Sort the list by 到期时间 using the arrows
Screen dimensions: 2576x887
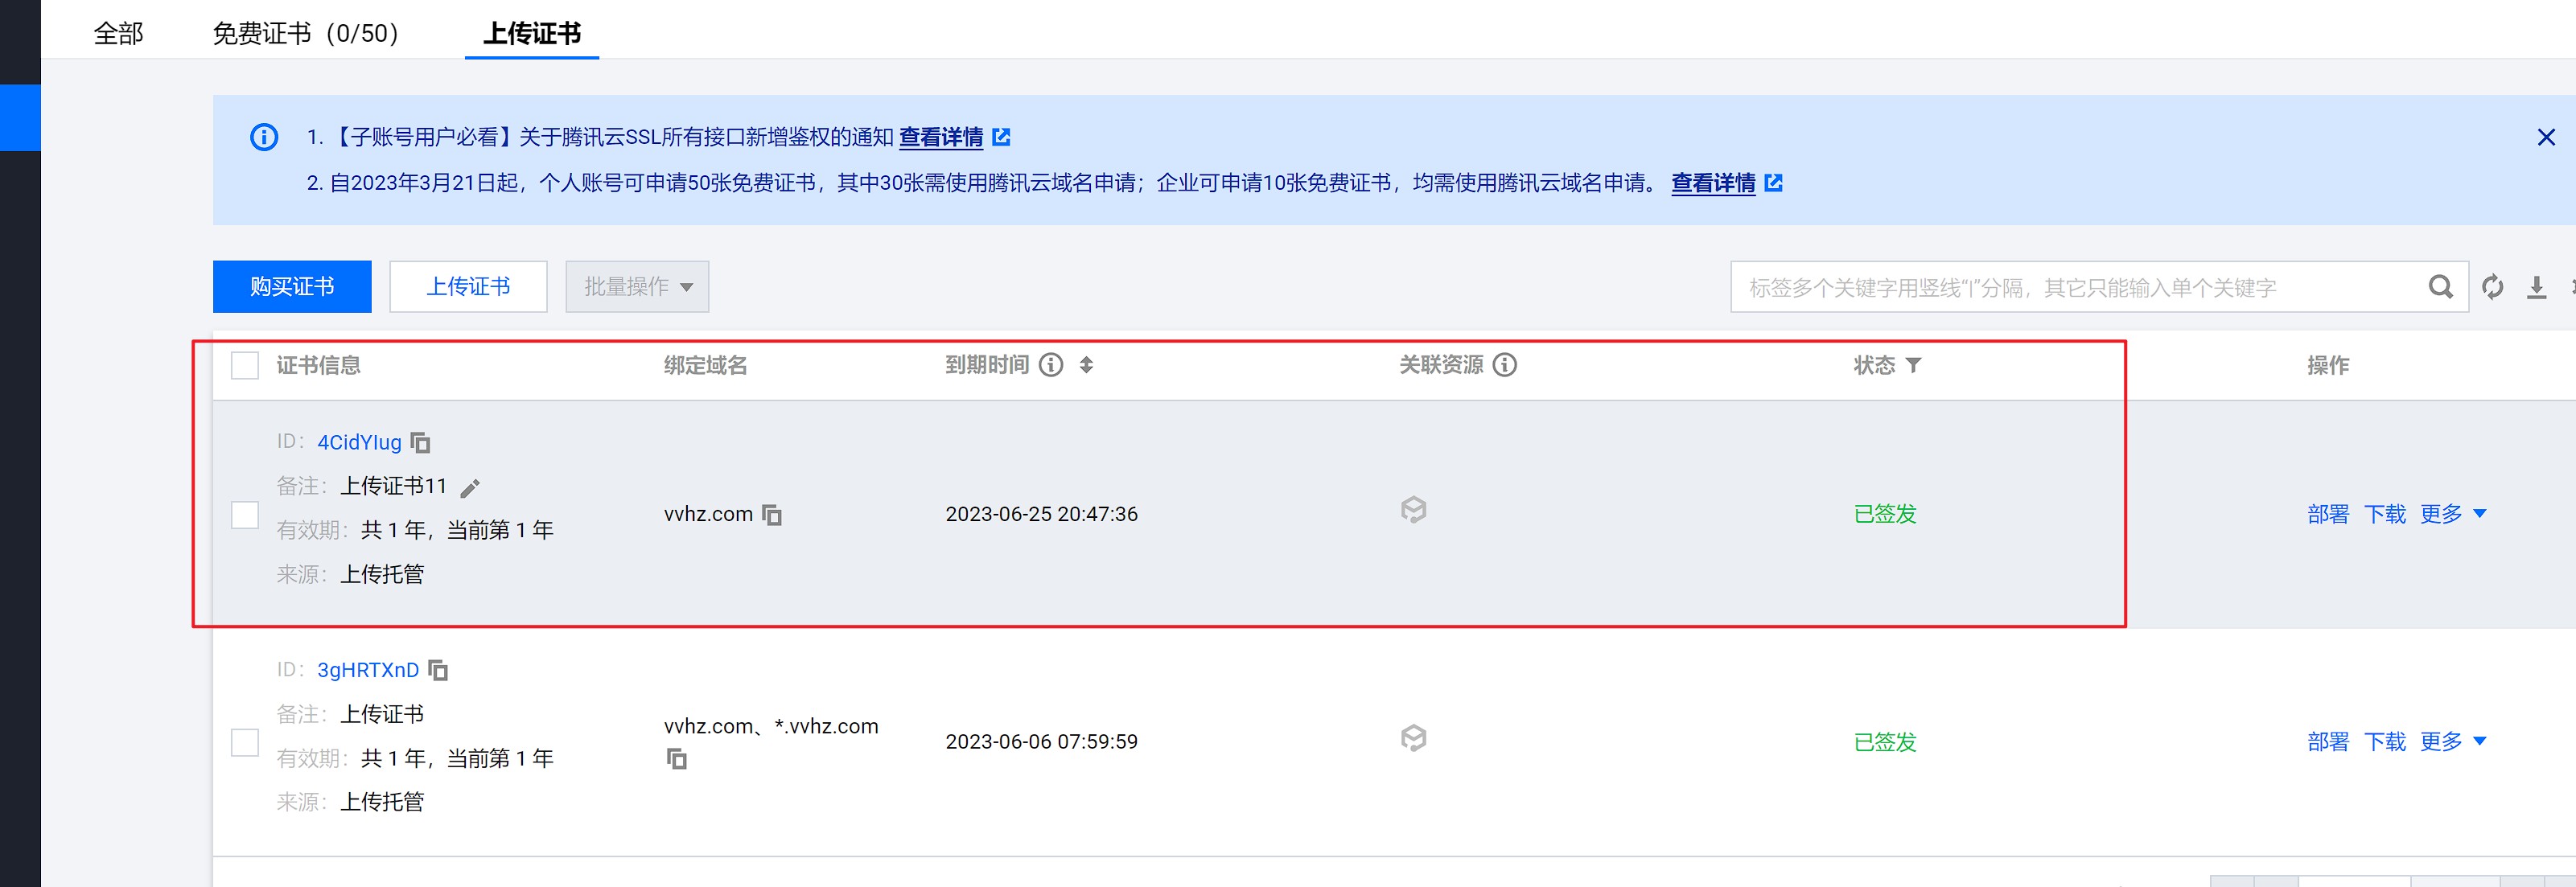pos(1086,365)
